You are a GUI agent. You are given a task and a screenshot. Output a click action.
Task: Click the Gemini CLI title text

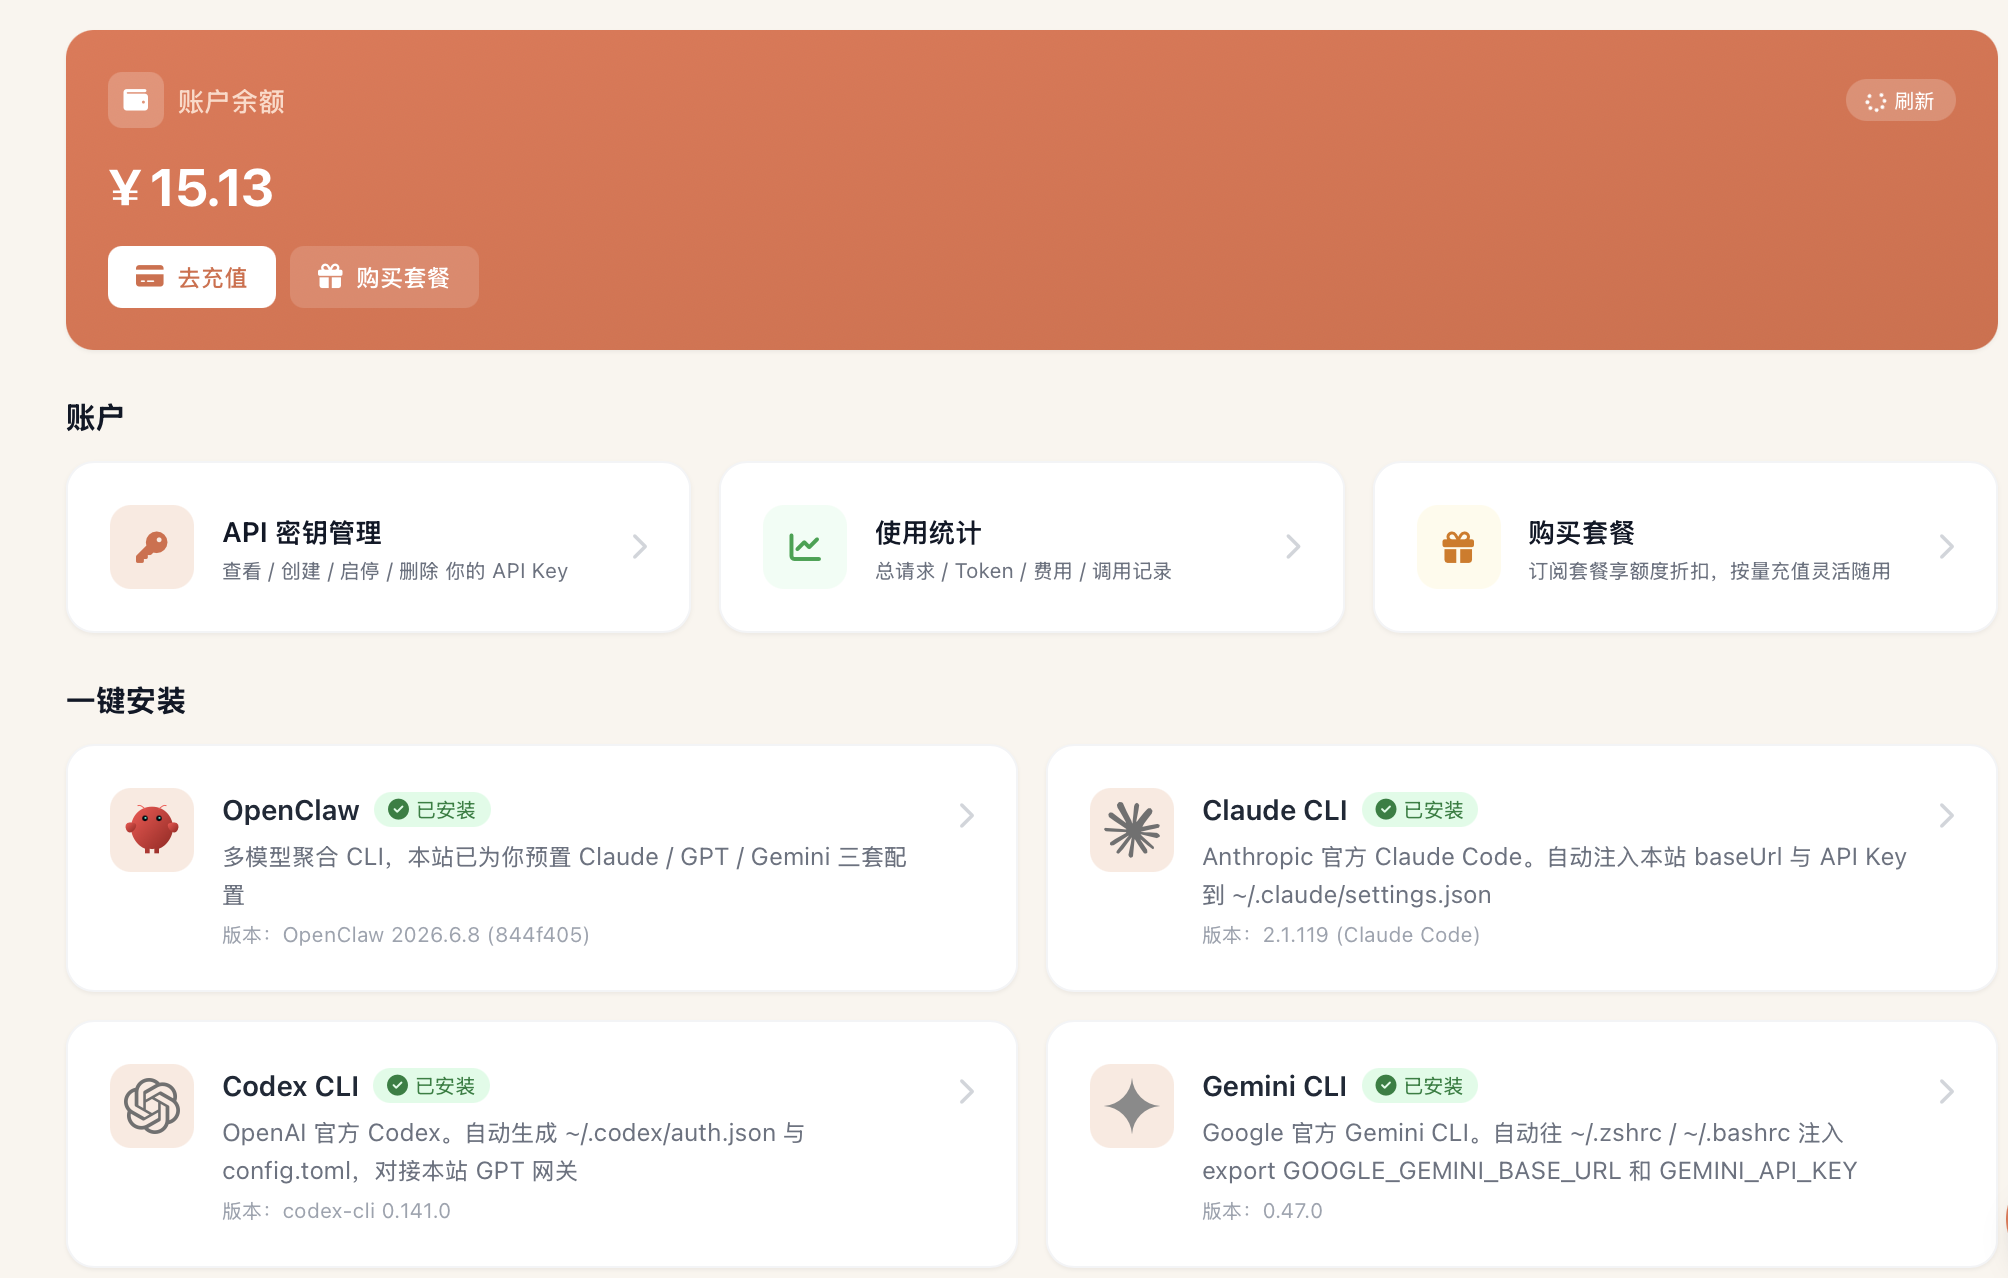[1275, 1086]
